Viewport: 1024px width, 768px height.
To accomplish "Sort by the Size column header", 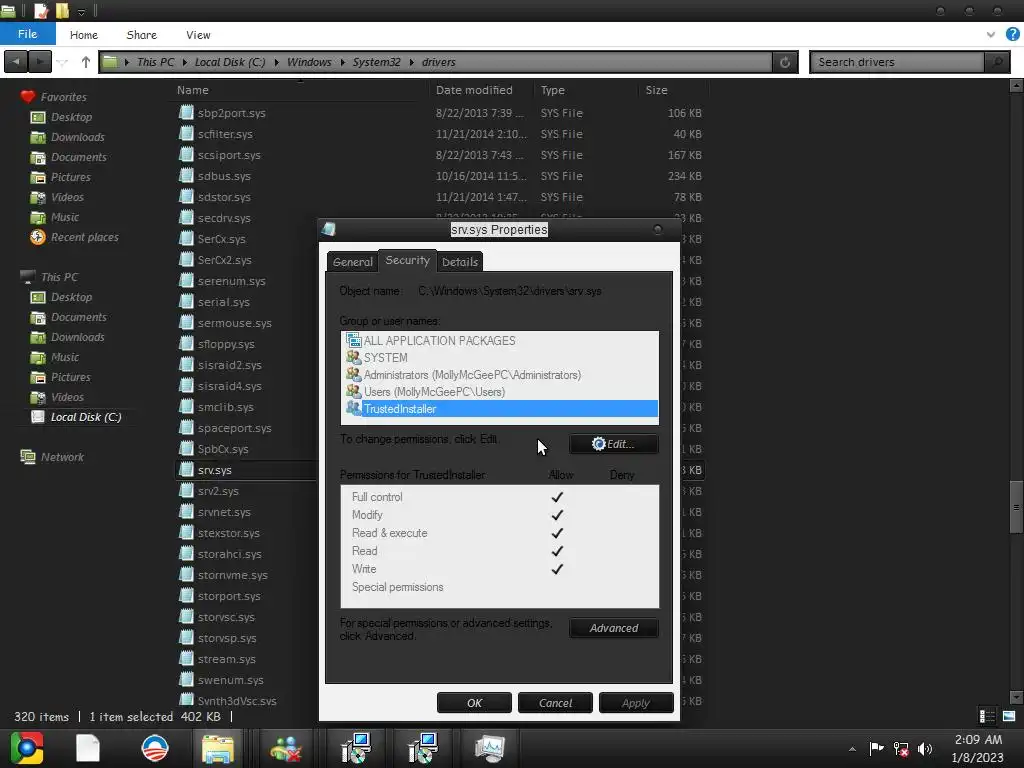I will (656, 90).
